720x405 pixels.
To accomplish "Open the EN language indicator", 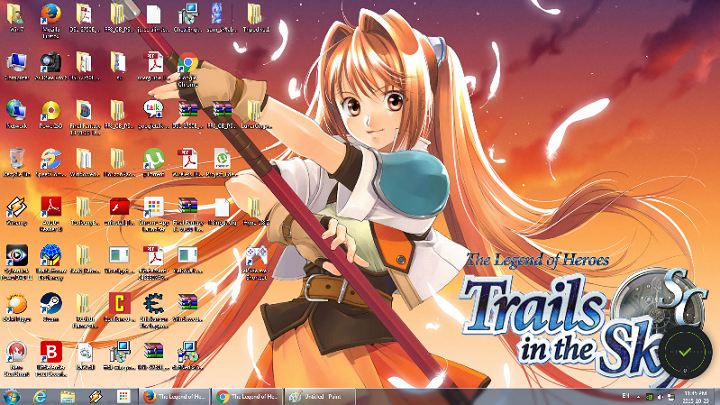I will [x=626, y=396].
